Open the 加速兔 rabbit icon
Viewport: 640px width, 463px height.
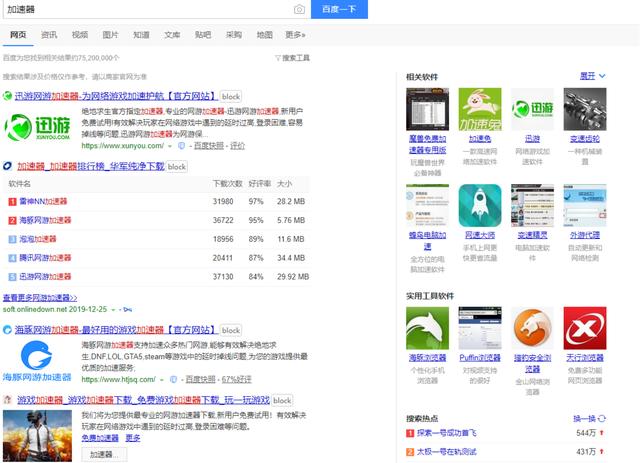point(480,109)
